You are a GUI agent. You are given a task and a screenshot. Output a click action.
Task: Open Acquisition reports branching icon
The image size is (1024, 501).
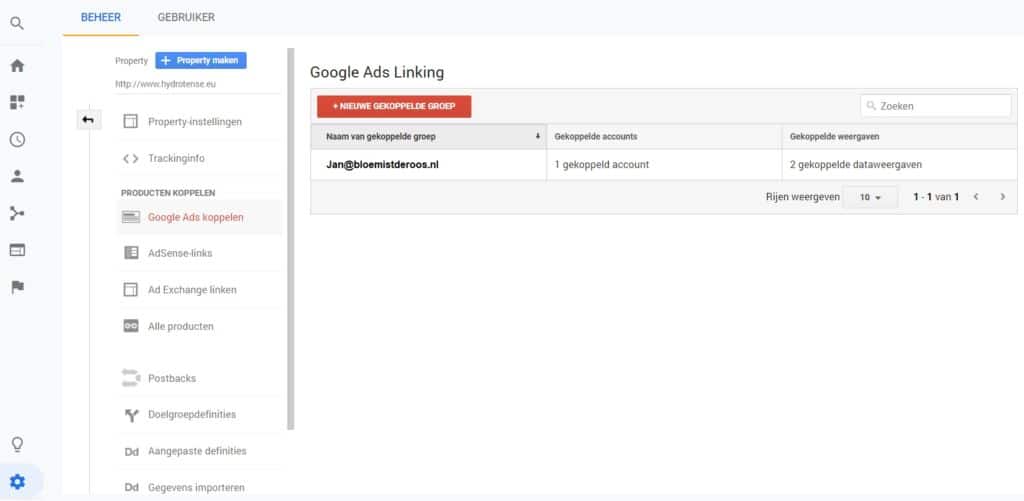point(17,213)
